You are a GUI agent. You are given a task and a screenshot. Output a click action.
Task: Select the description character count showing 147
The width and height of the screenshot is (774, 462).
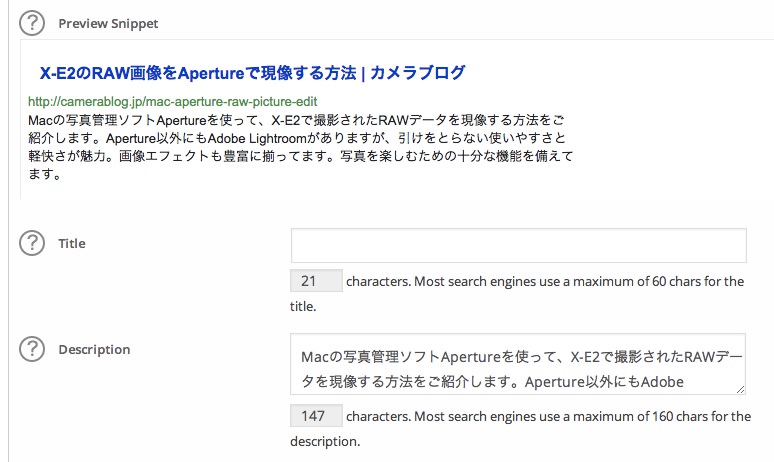pos(316,416)
